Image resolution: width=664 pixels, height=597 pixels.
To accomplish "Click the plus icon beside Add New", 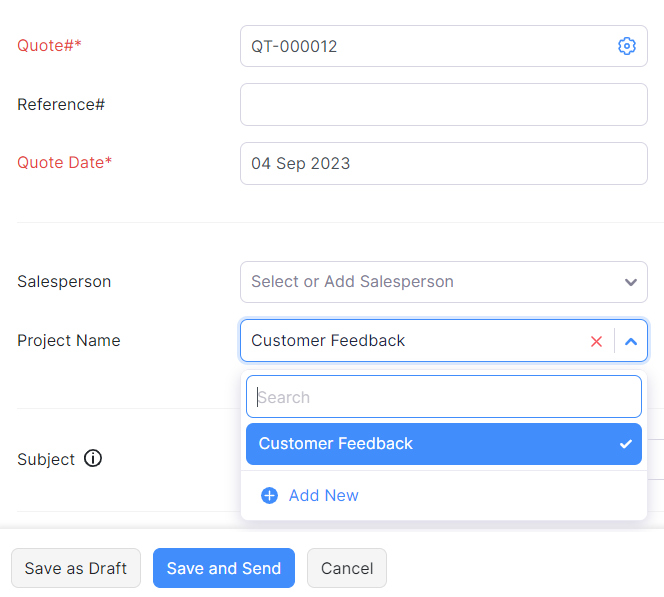I will [269, 495].
